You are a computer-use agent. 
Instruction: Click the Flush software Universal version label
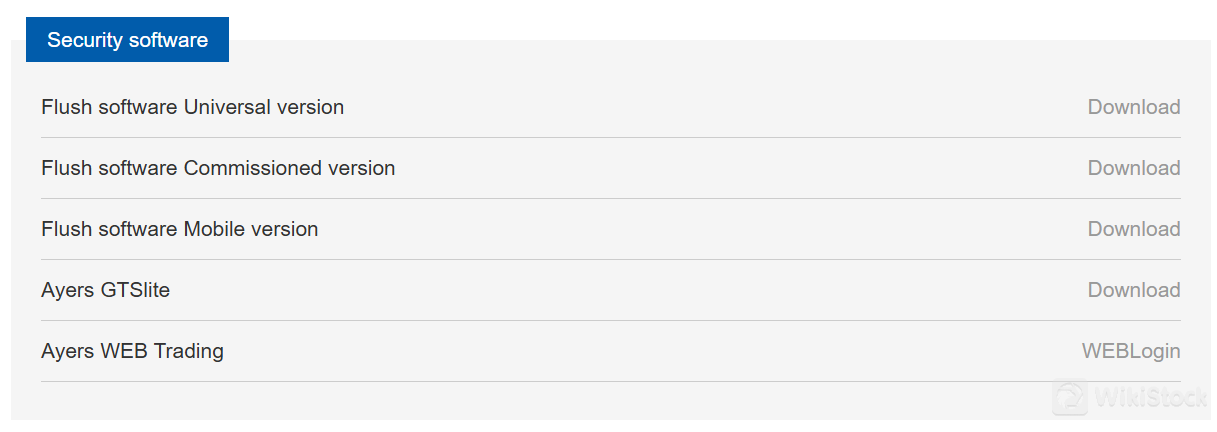click(193, 107)
